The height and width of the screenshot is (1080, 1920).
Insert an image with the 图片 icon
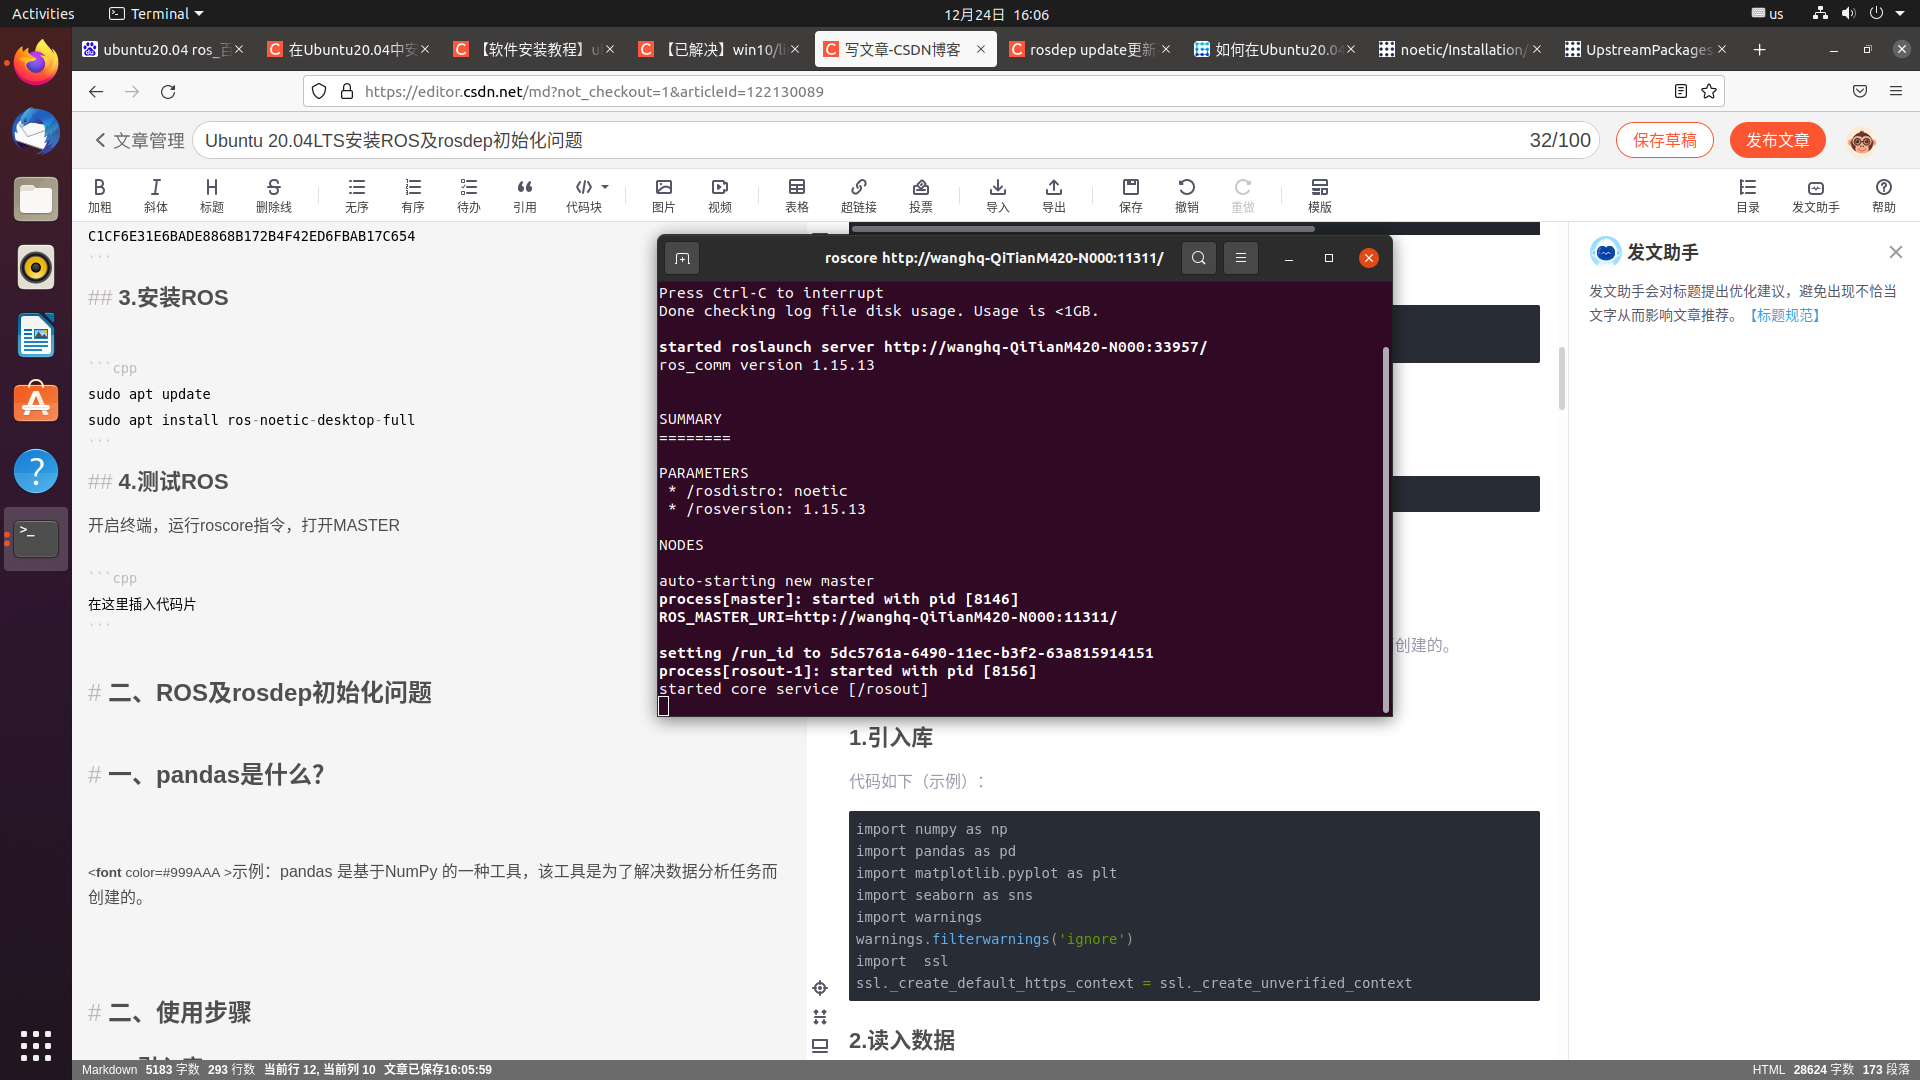(x=663, y=194)
